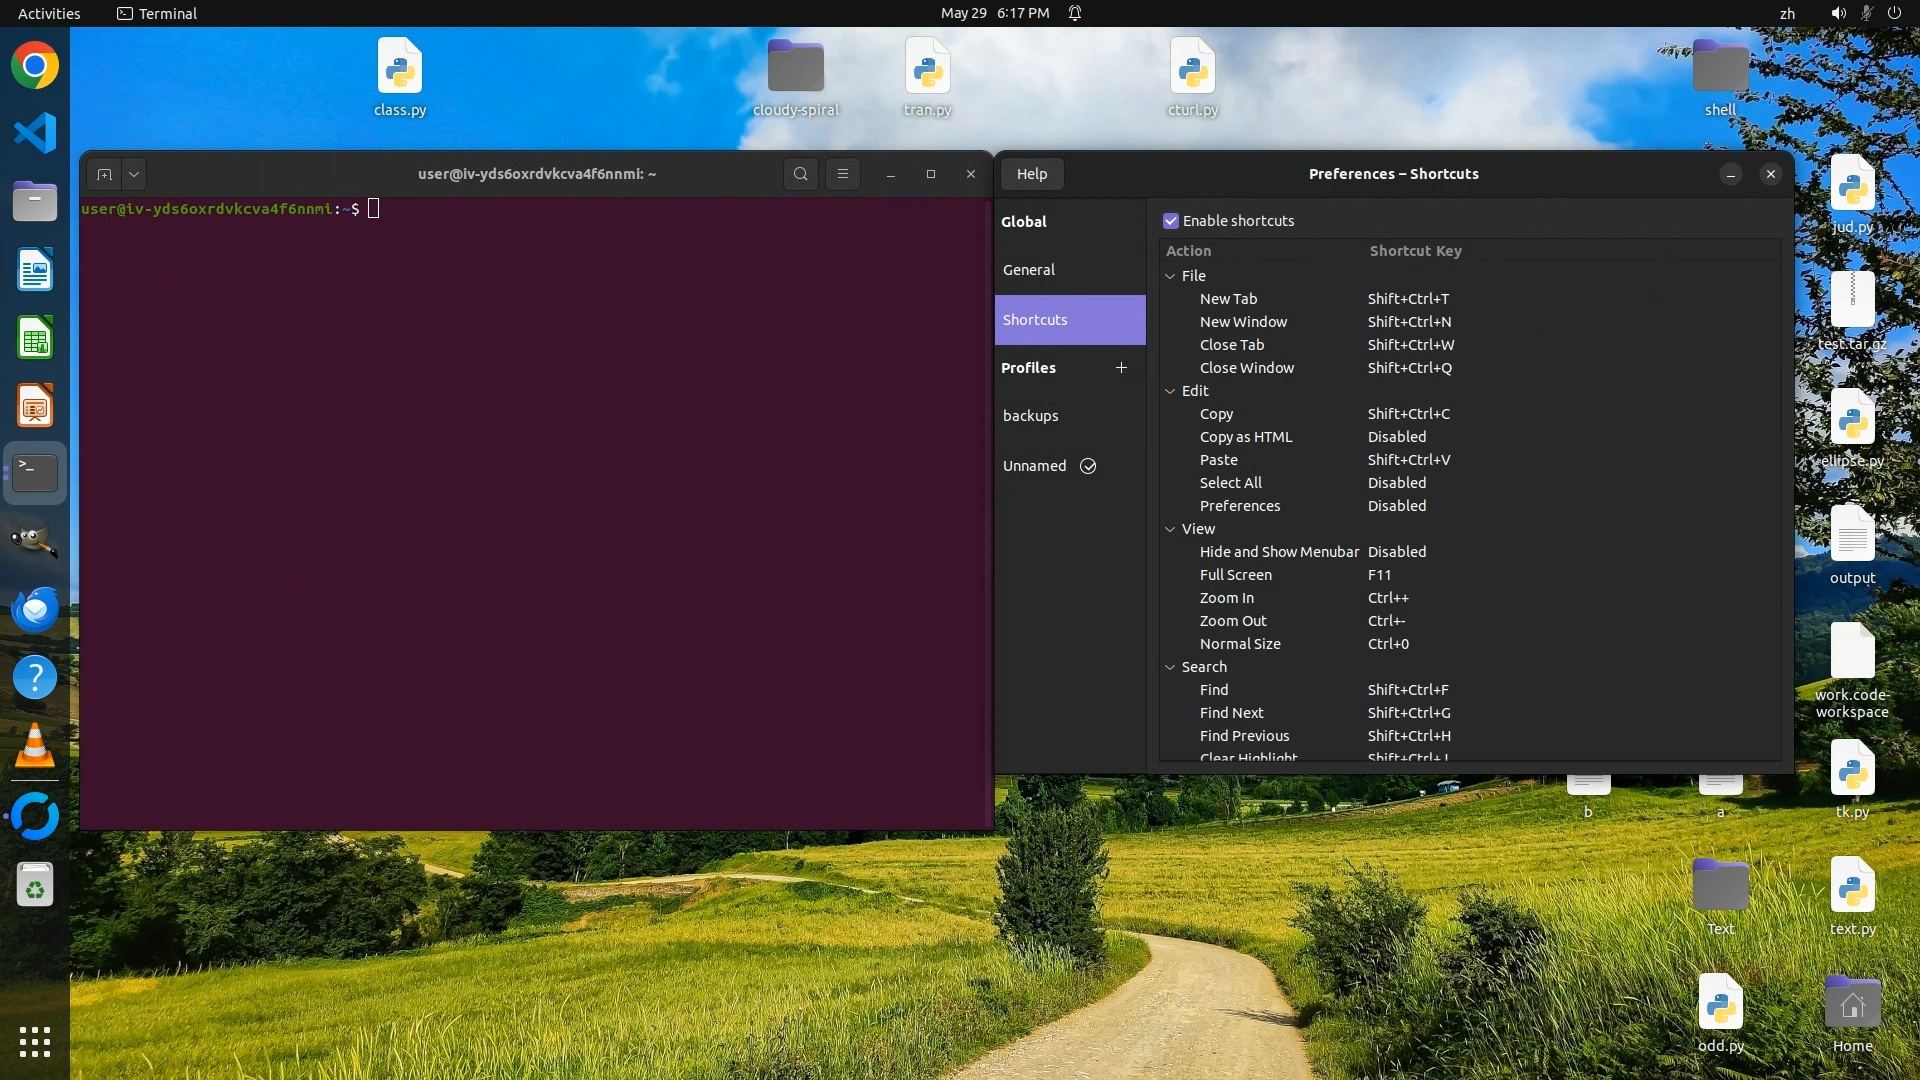The image size is (1920, 1080).
Task: Add a new profile with plus icon
Action: pyautogui.click(x=1121, y=368)
